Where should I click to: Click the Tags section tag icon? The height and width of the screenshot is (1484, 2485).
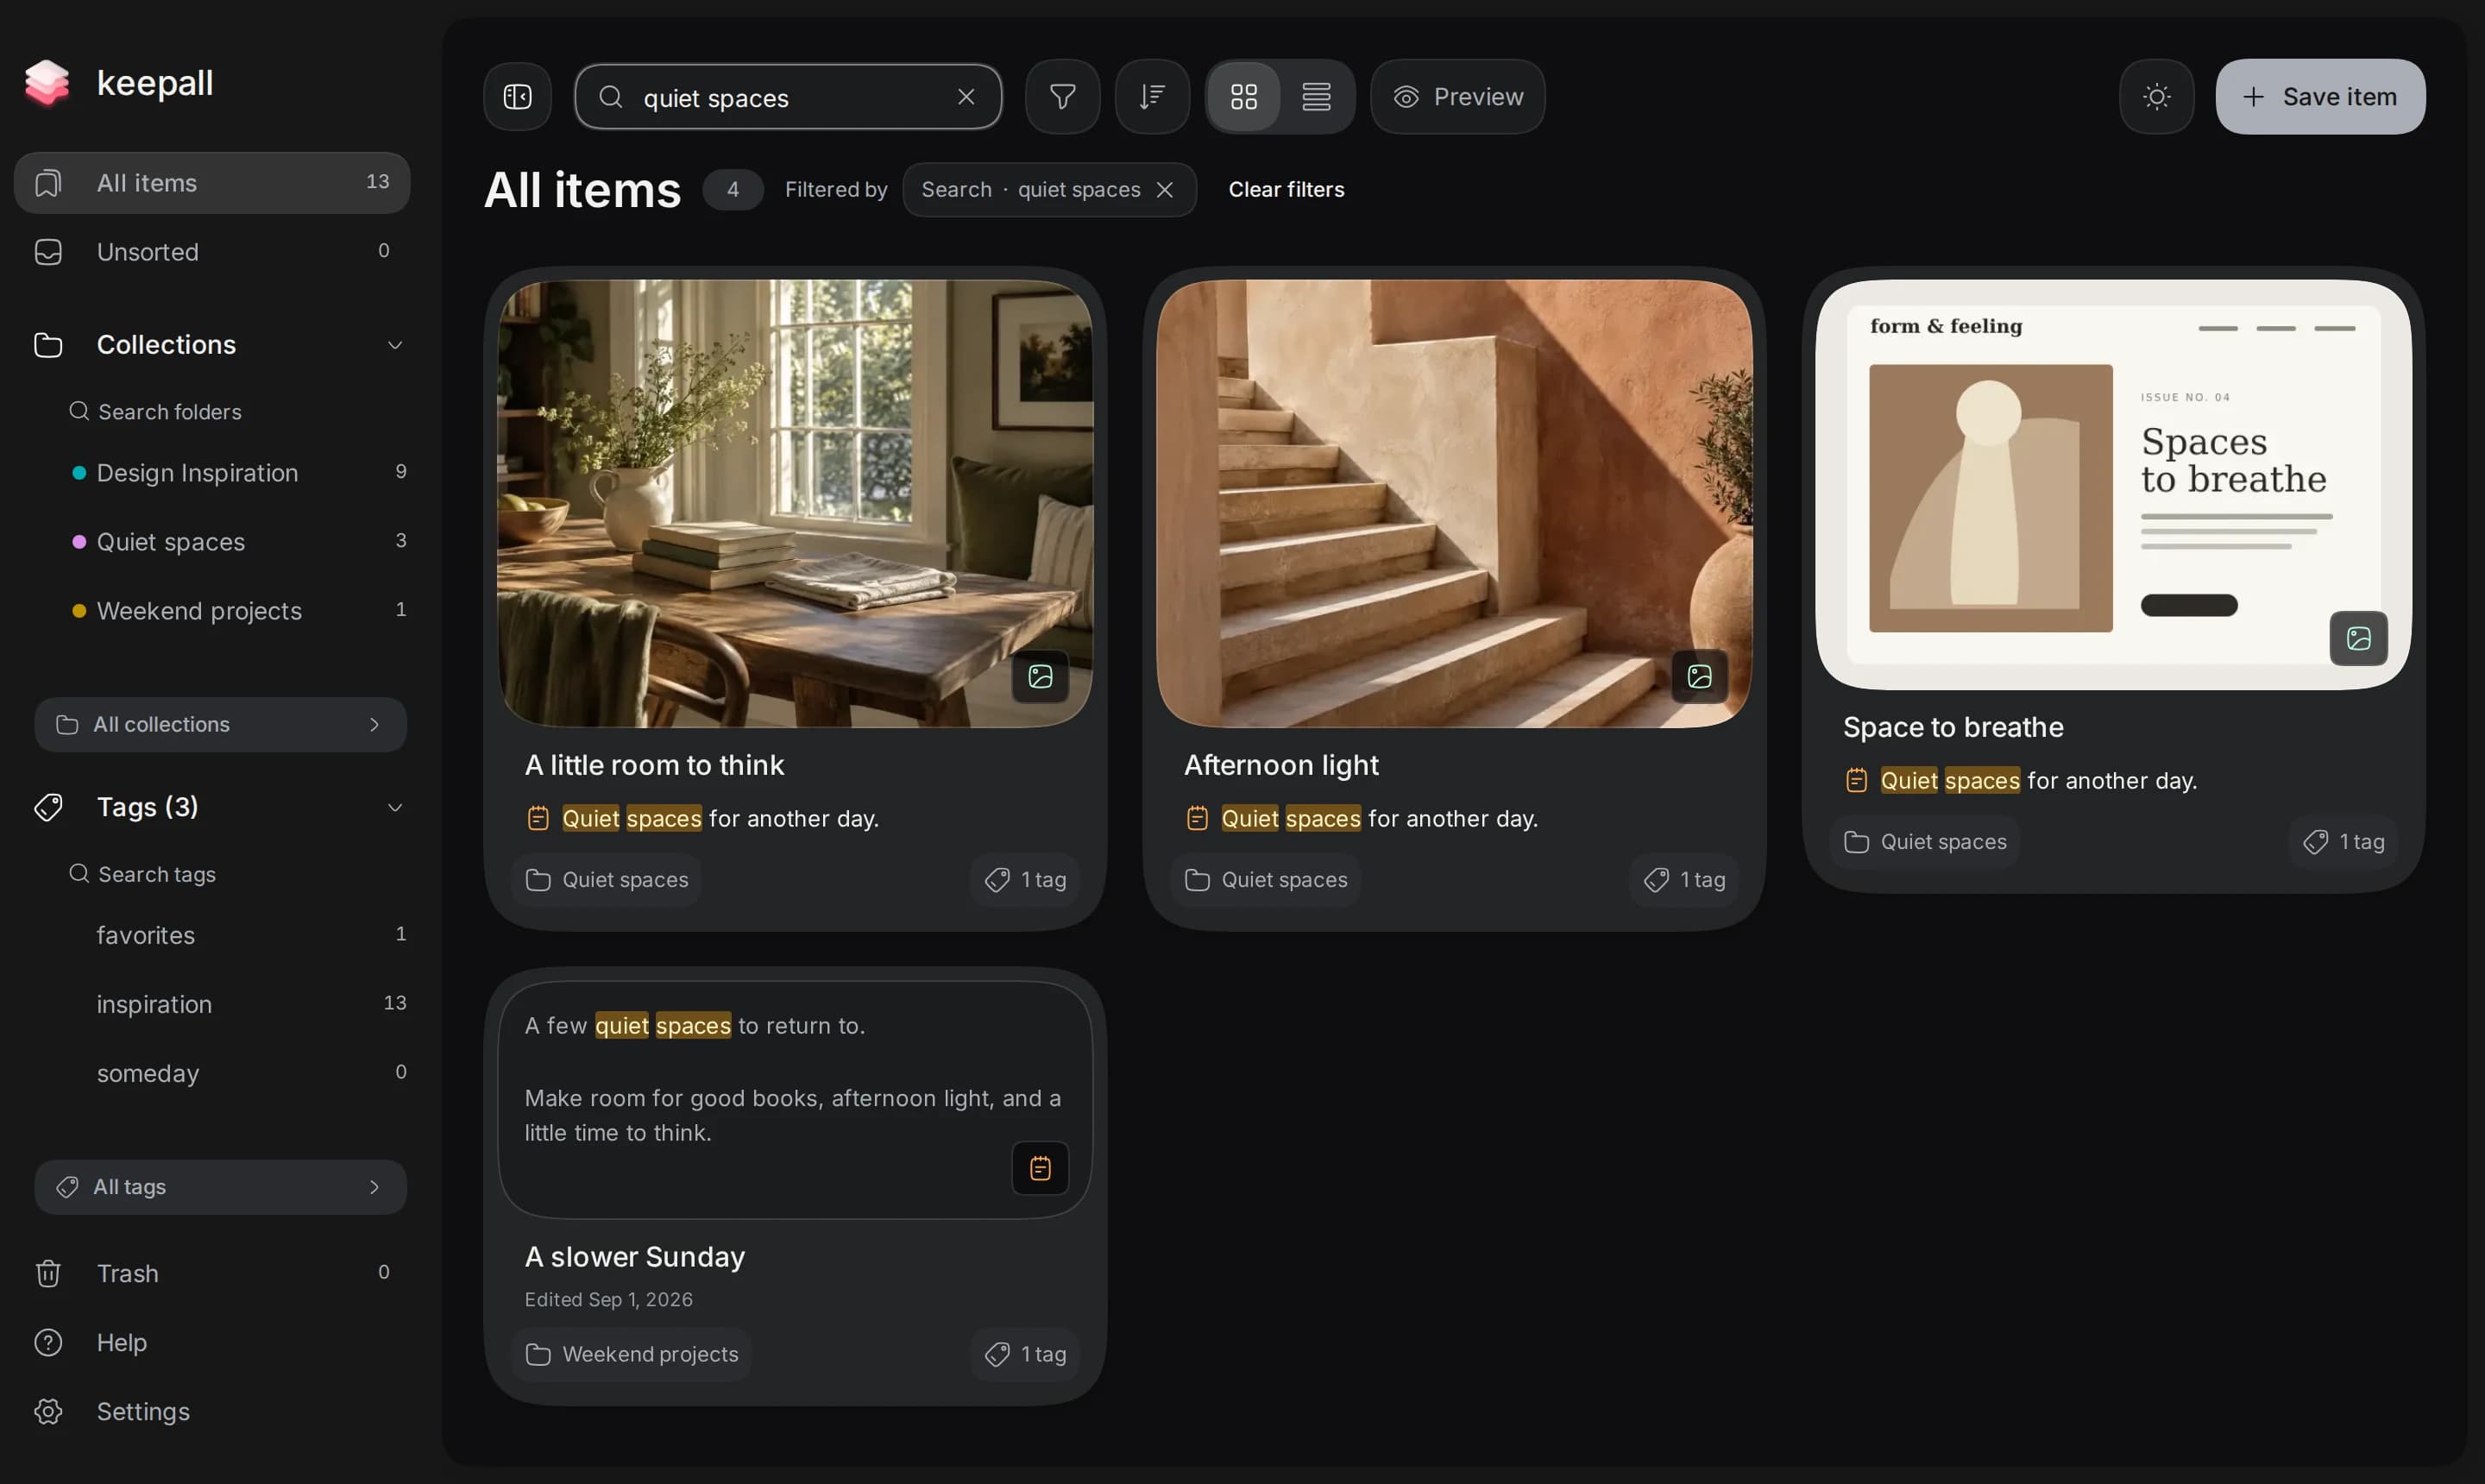coord(48,808)
